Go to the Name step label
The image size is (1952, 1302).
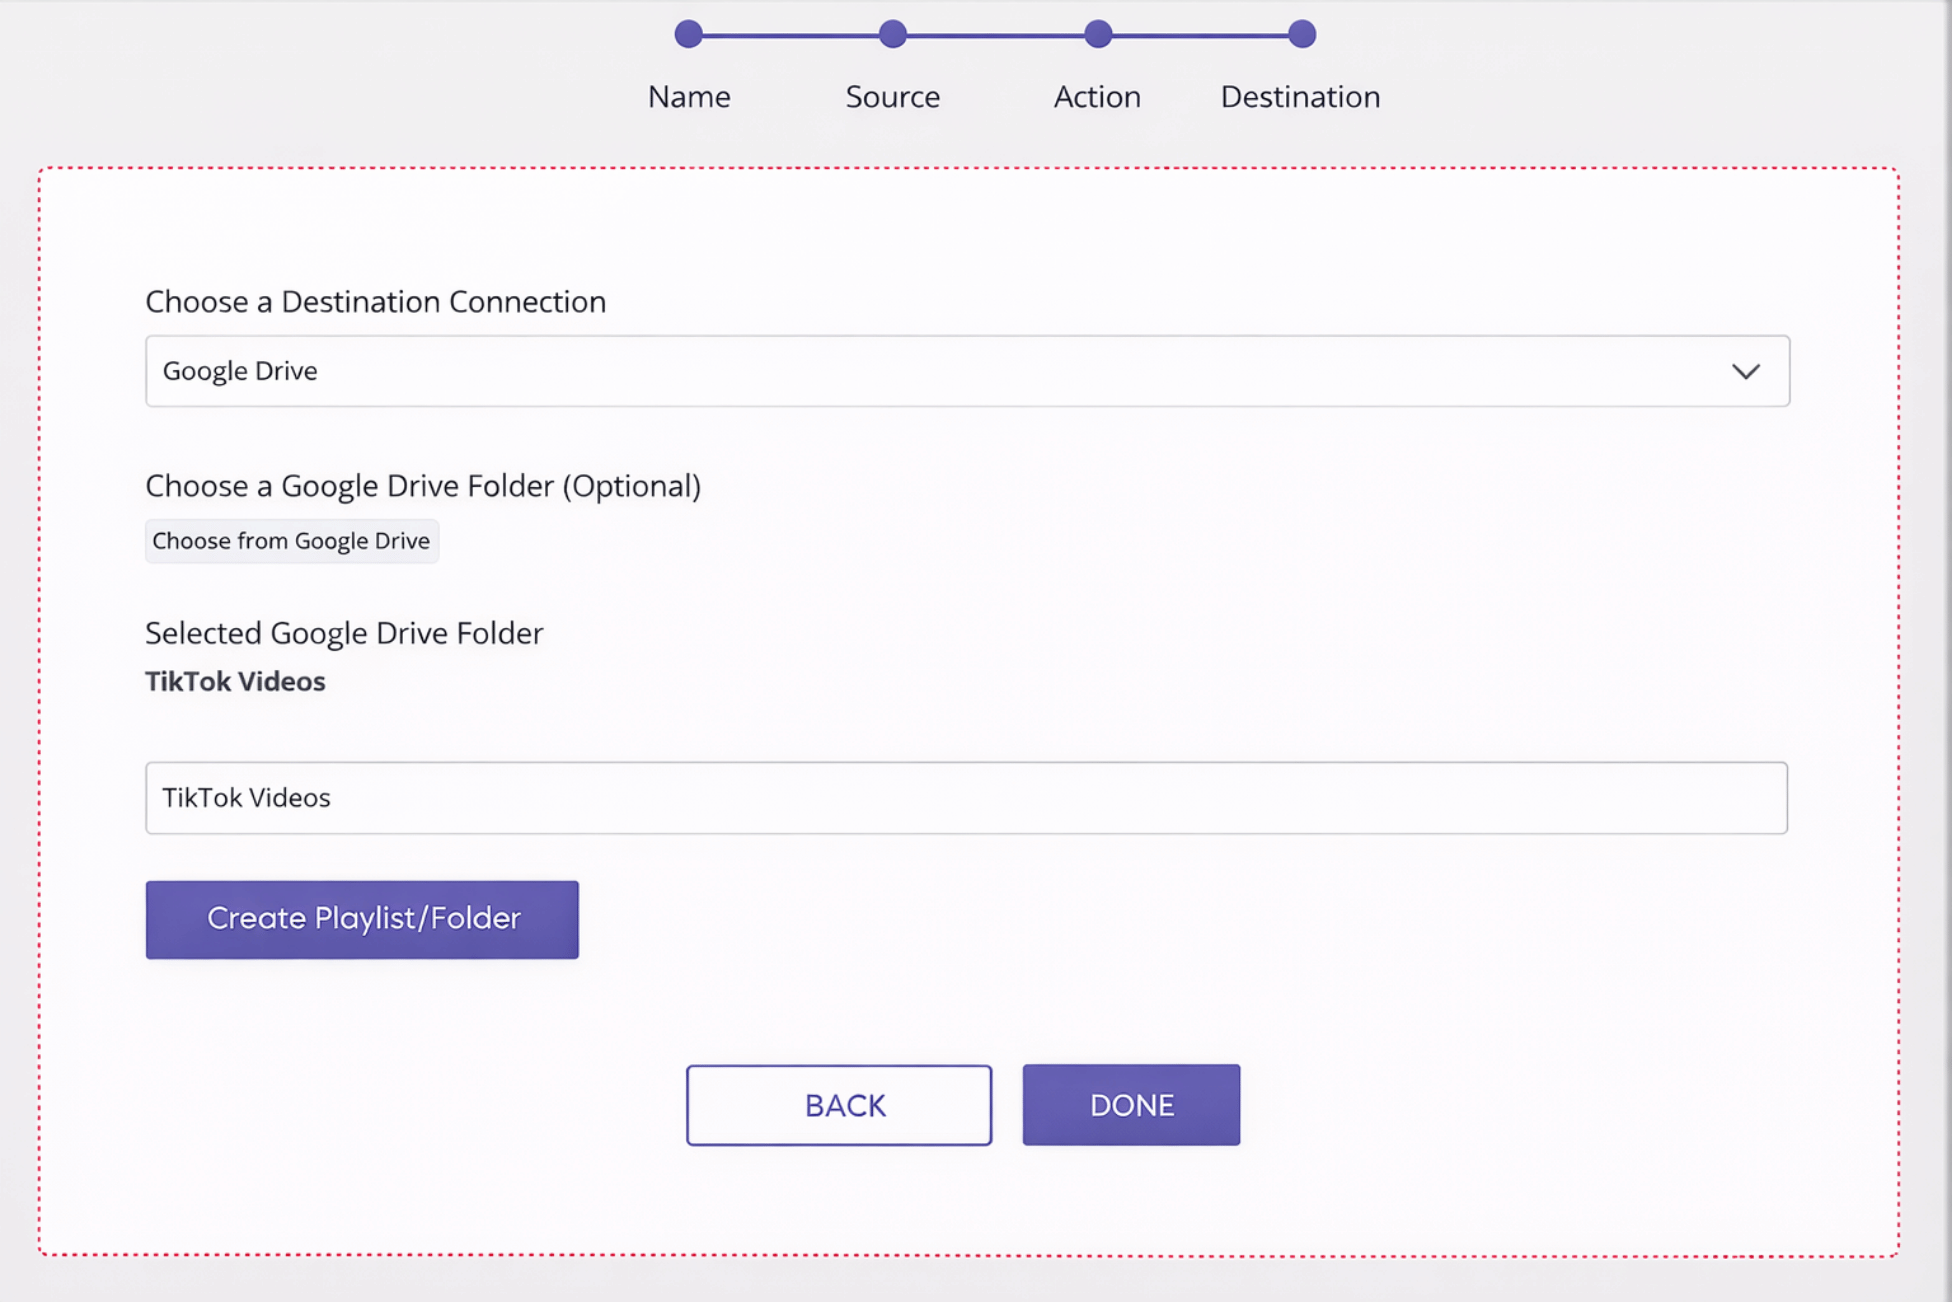[688, 97]
